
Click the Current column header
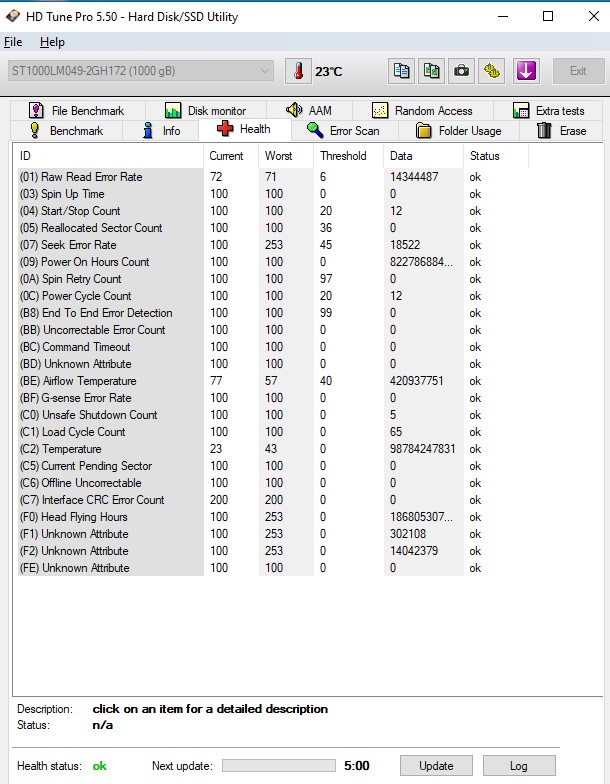point(231,156)
